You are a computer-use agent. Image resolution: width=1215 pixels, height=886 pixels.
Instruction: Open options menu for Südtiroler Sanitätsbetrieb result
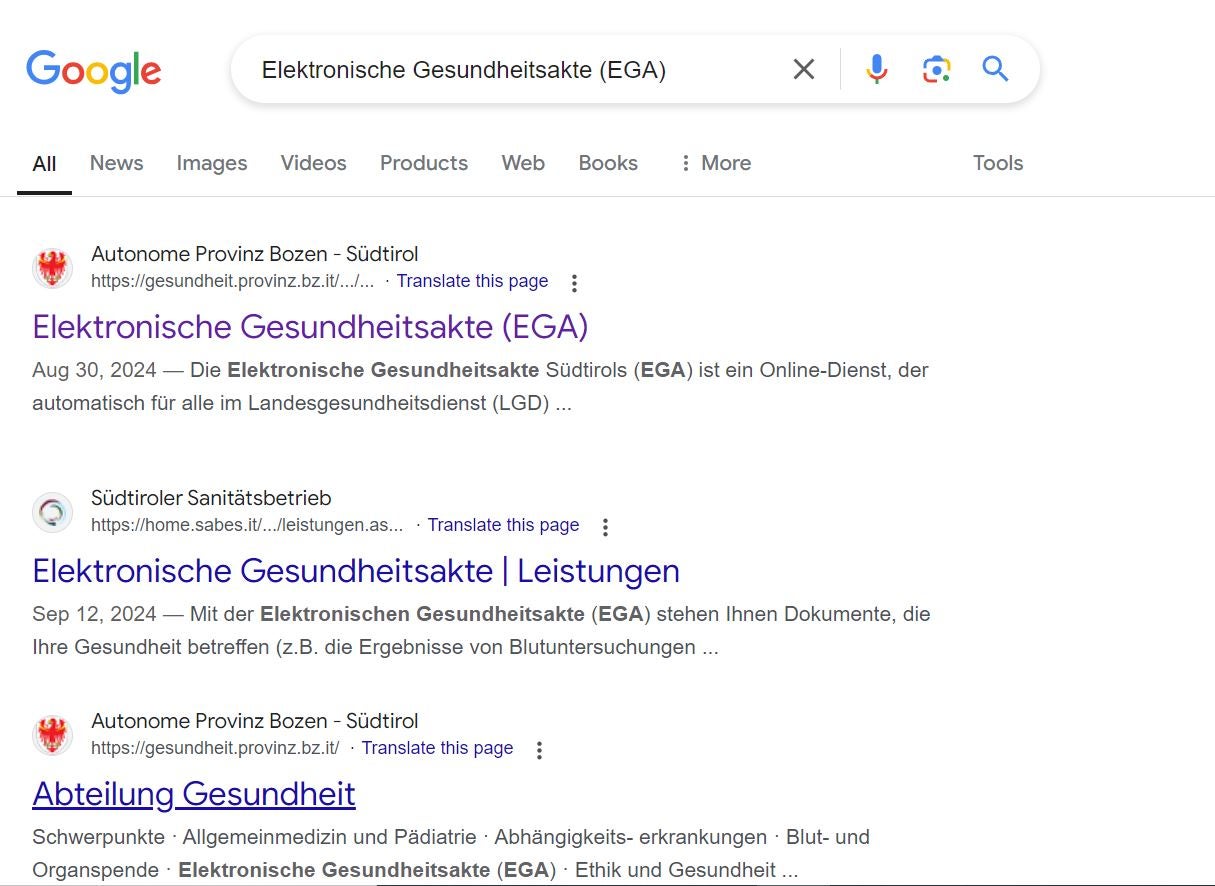(x=605, y=527)
